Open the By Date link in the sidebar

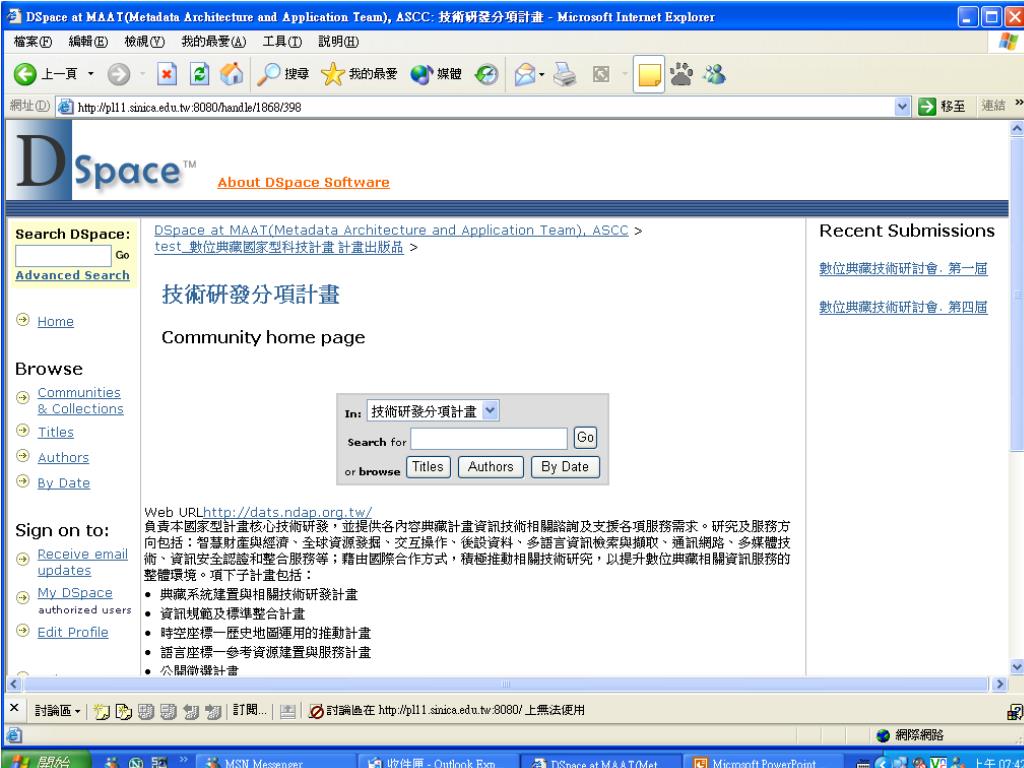point(63,483)
